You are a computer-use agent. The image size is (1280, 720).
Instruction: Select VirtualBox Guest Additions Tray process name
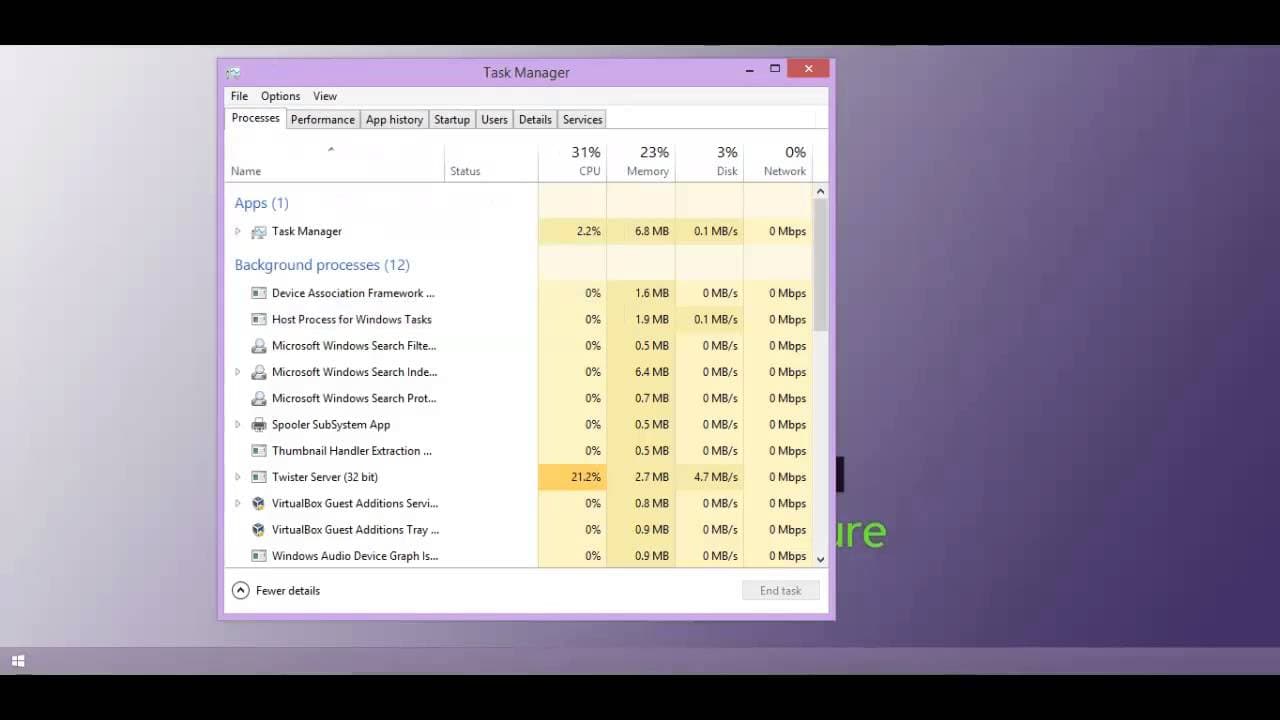355,529
